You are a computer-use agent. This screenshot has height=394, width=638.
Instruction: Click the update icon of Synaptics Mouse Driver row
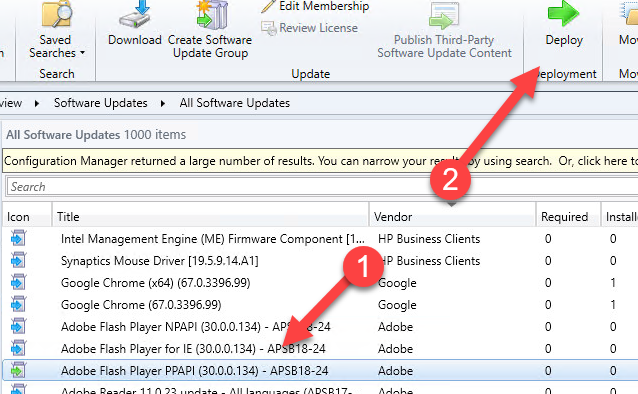click(18, 260)
